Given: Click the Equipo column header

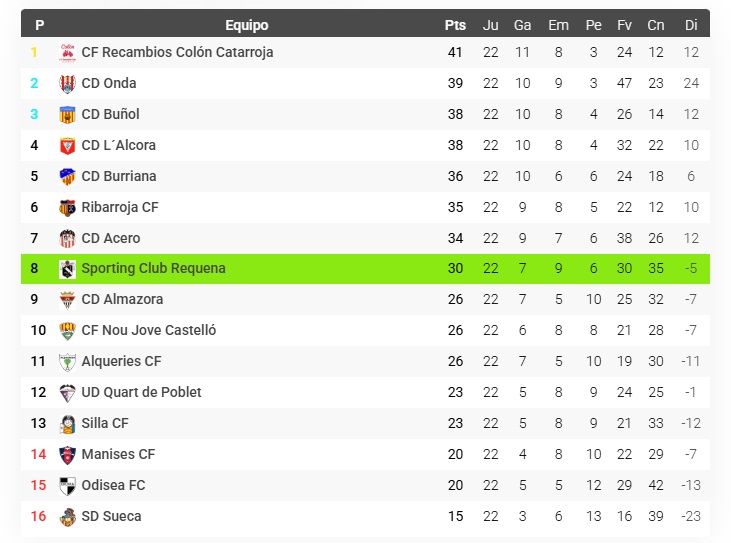Looking at the screenshot, I should point(246,25).
